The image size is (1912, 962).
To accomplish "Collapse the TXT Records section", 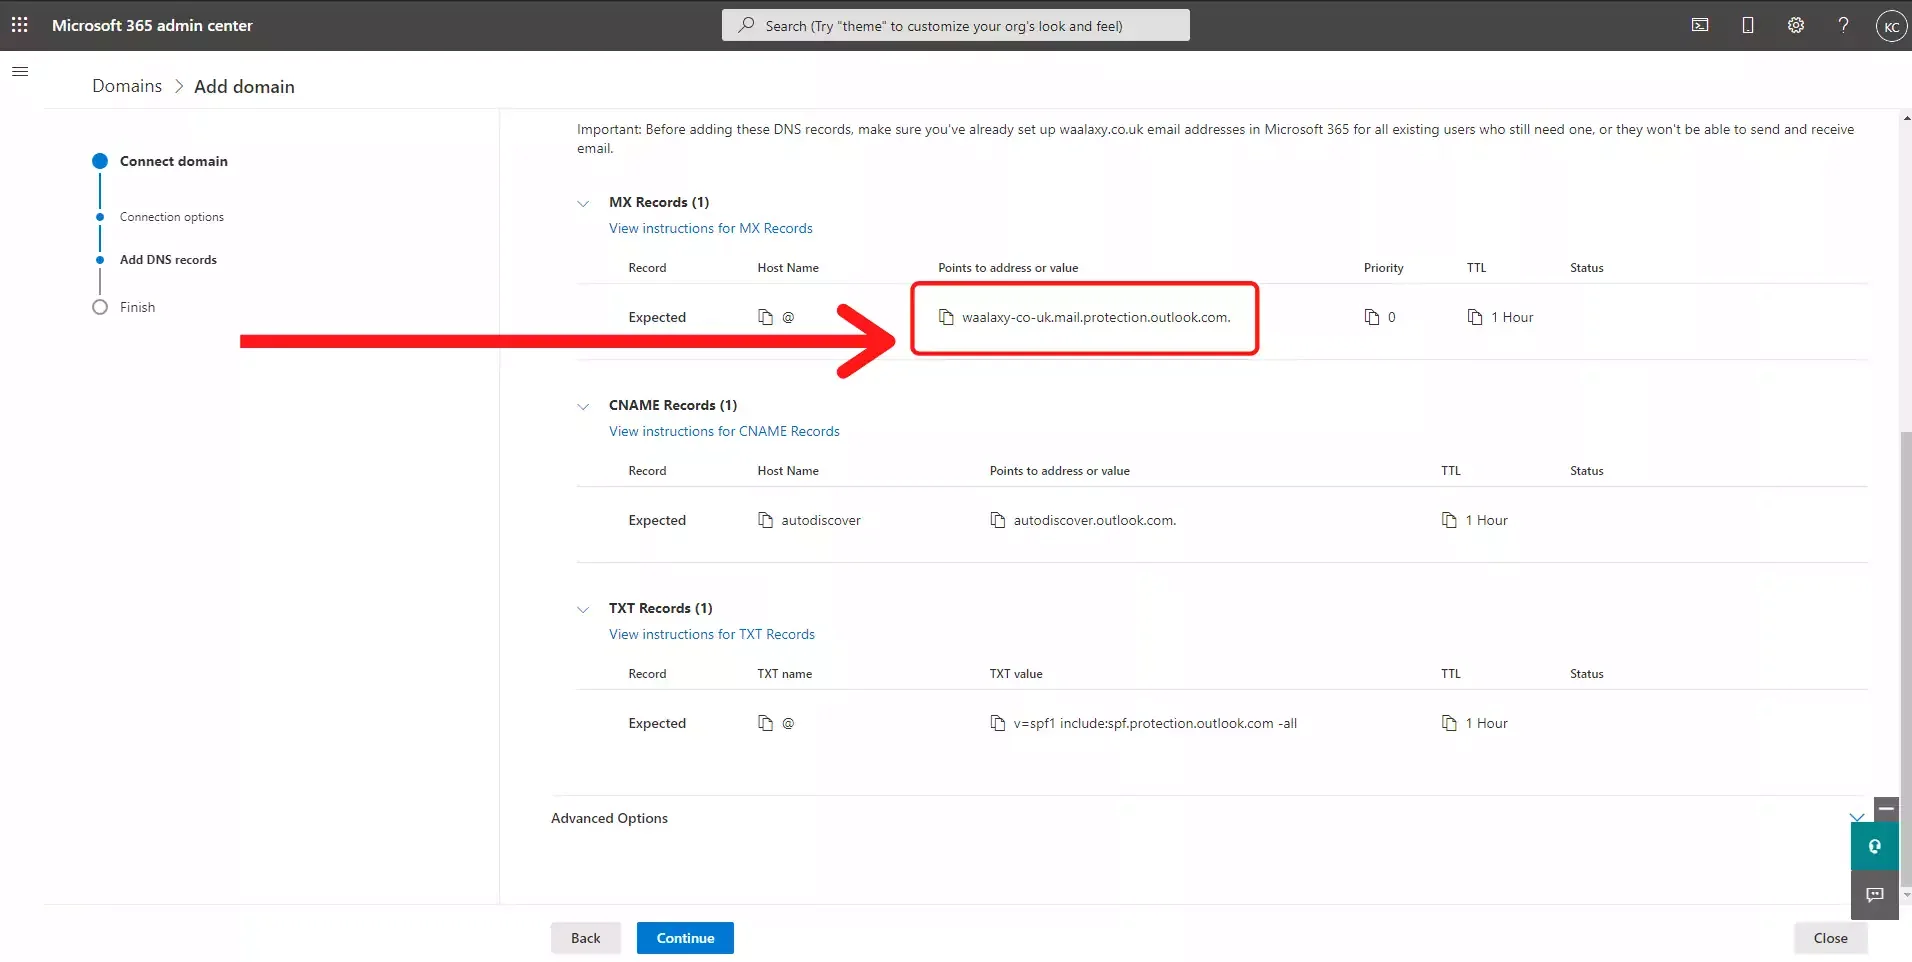I will pos(583,609).
